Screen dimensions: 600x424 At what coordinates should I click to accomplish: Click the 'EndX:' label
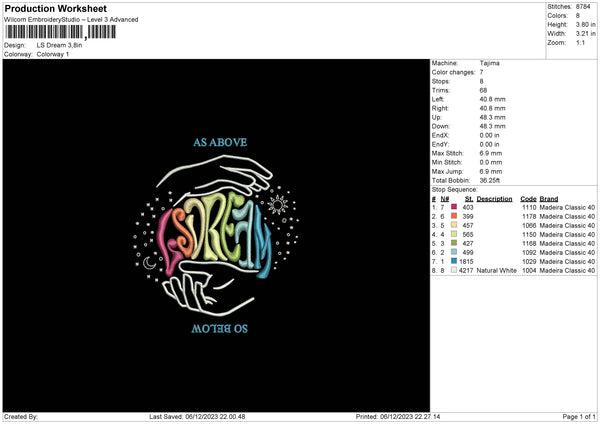(x=440, y=135)
